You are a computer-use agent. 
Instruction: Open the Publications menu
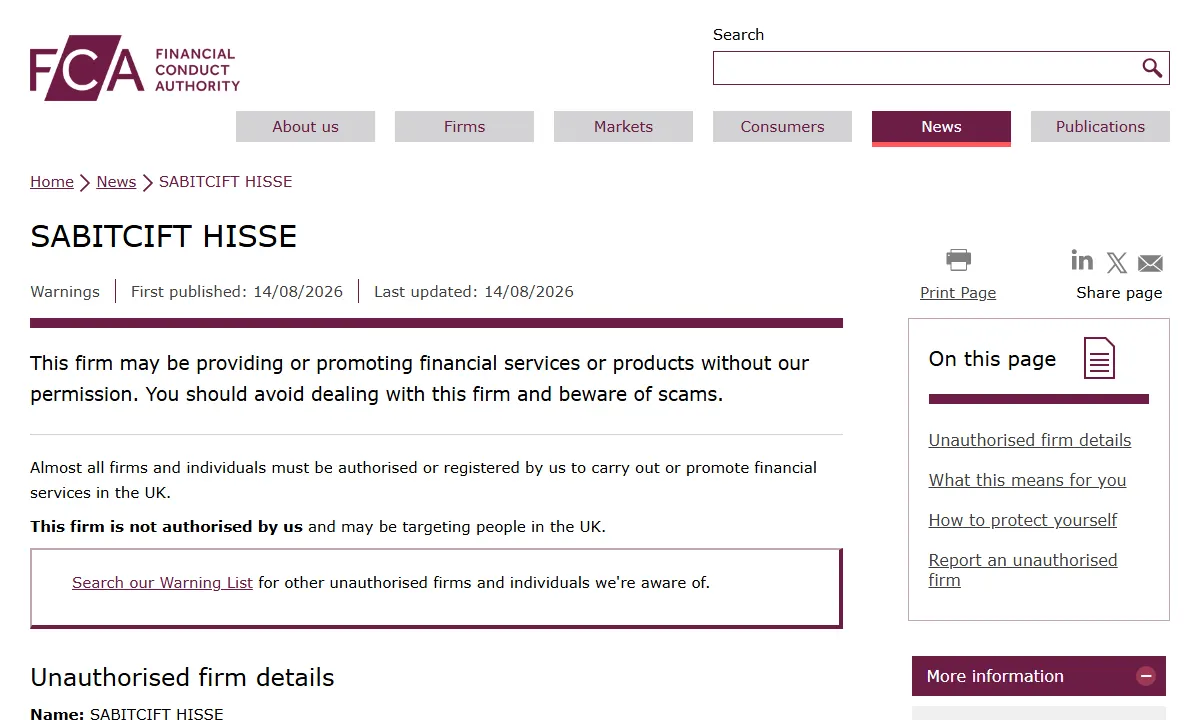click(x=1100, y=126)
